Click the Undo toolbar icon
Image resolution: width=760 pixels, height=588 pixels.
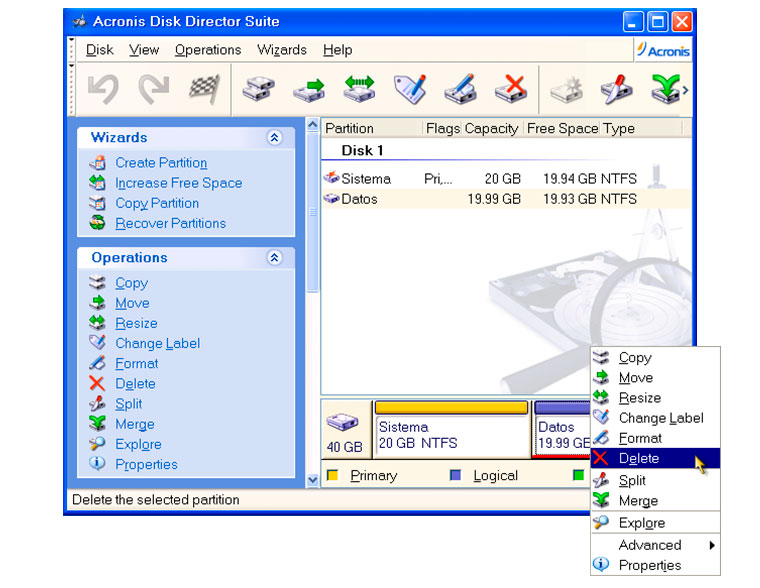click(x=103, y=89)
